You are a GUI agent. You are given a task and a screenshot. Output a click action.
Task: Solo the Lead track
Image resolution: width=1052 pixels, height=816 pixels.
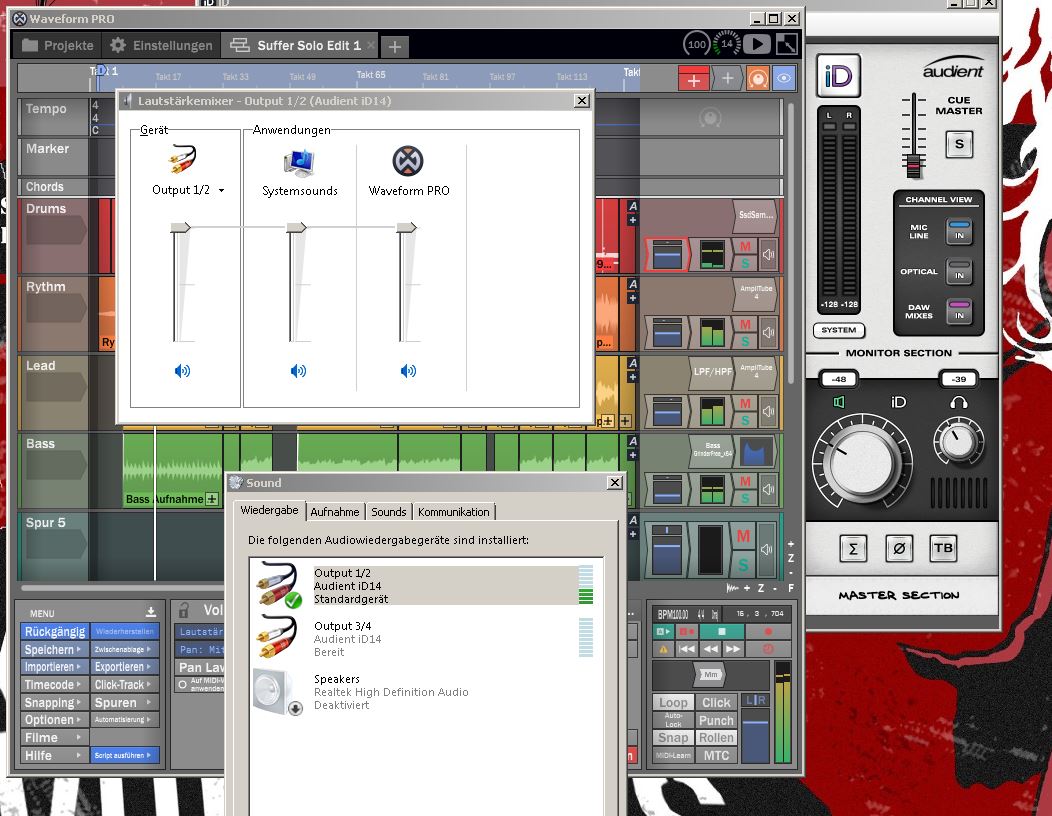745,419
